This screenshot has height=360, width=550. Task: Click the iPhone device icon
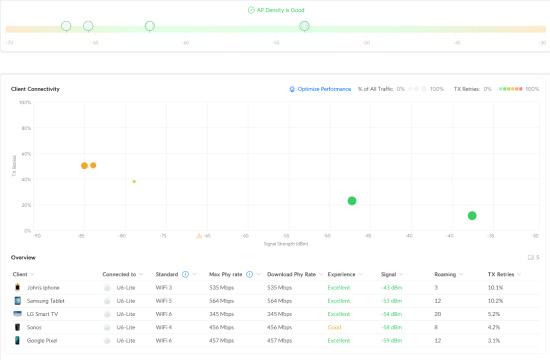17,287
